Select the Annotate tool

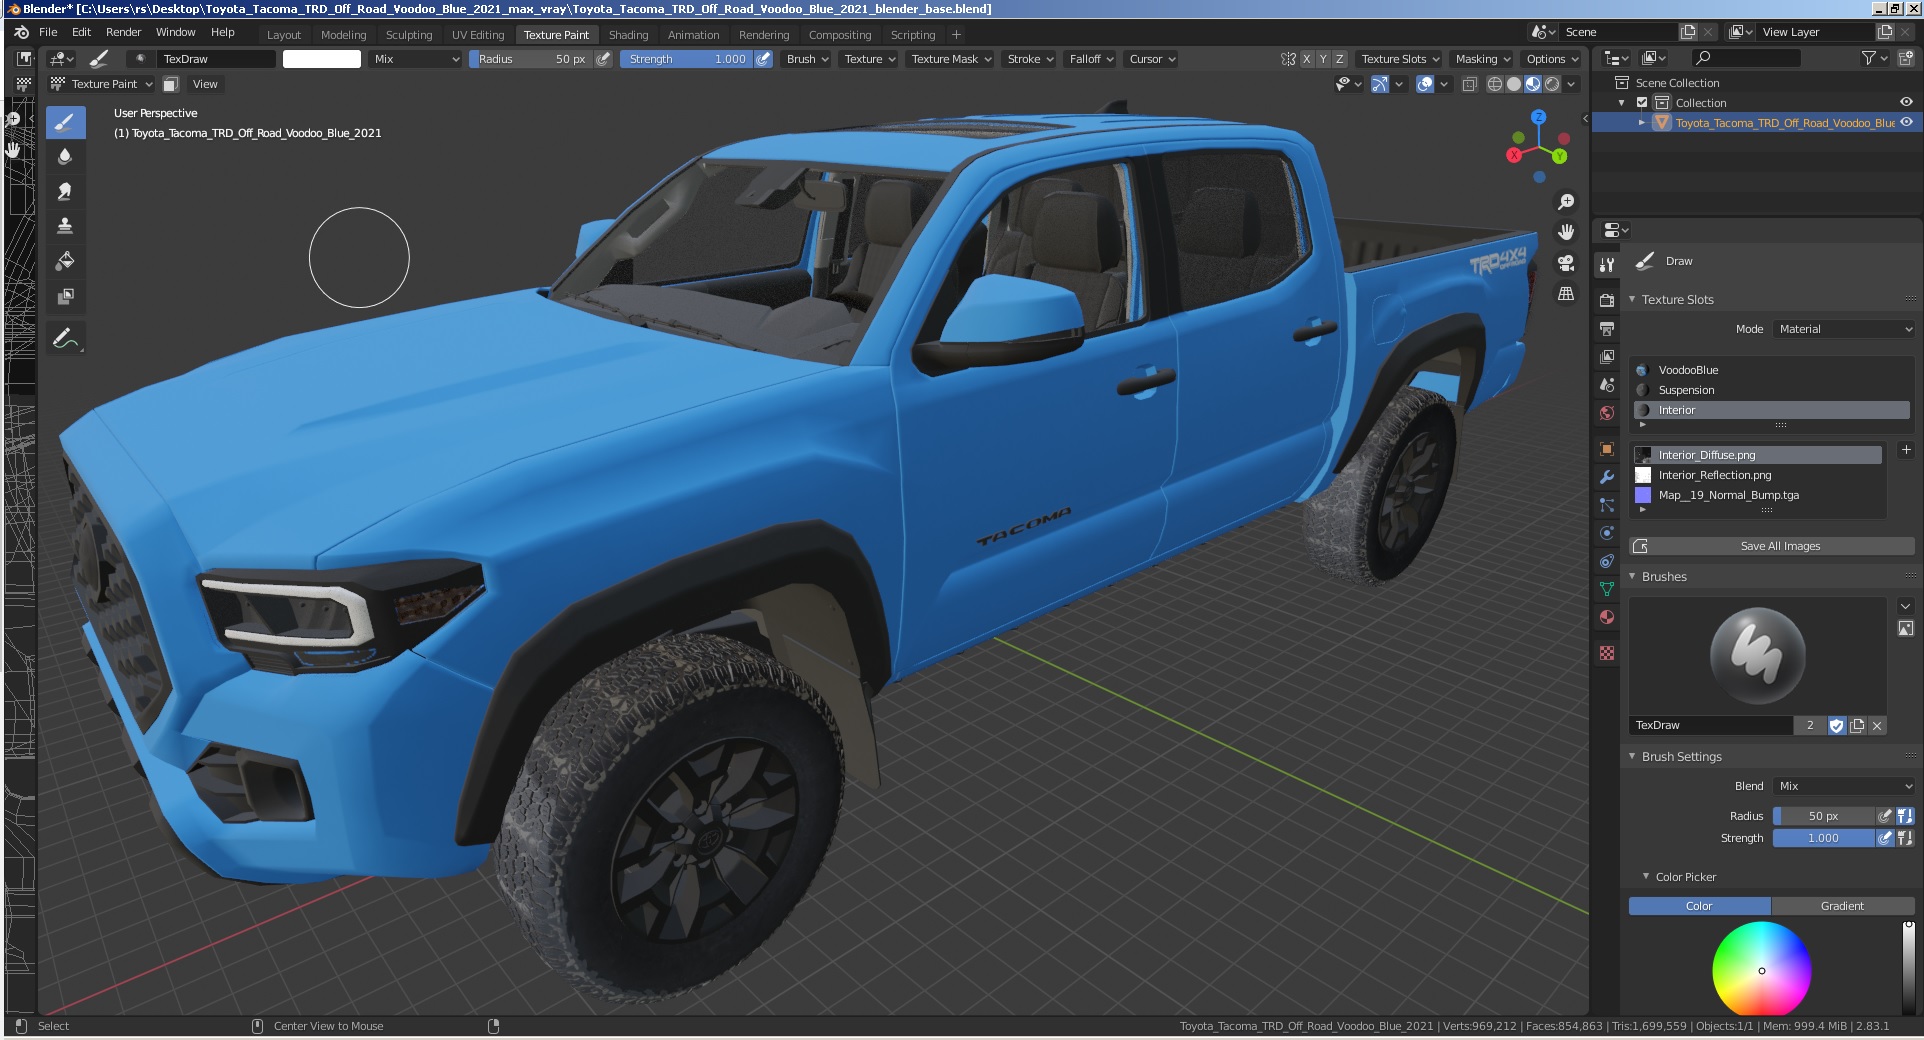point(65,339)
